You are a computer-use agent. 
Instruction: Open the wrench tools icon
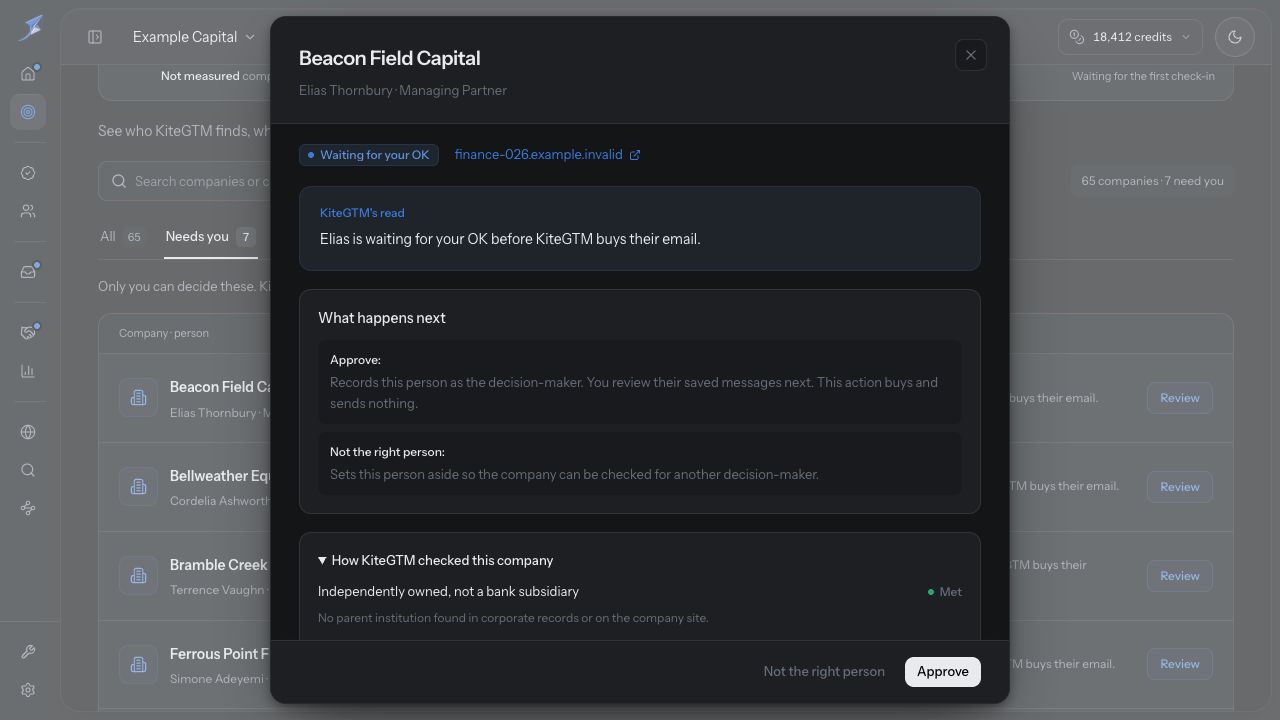pyautogui.click(x=28, y=652)
